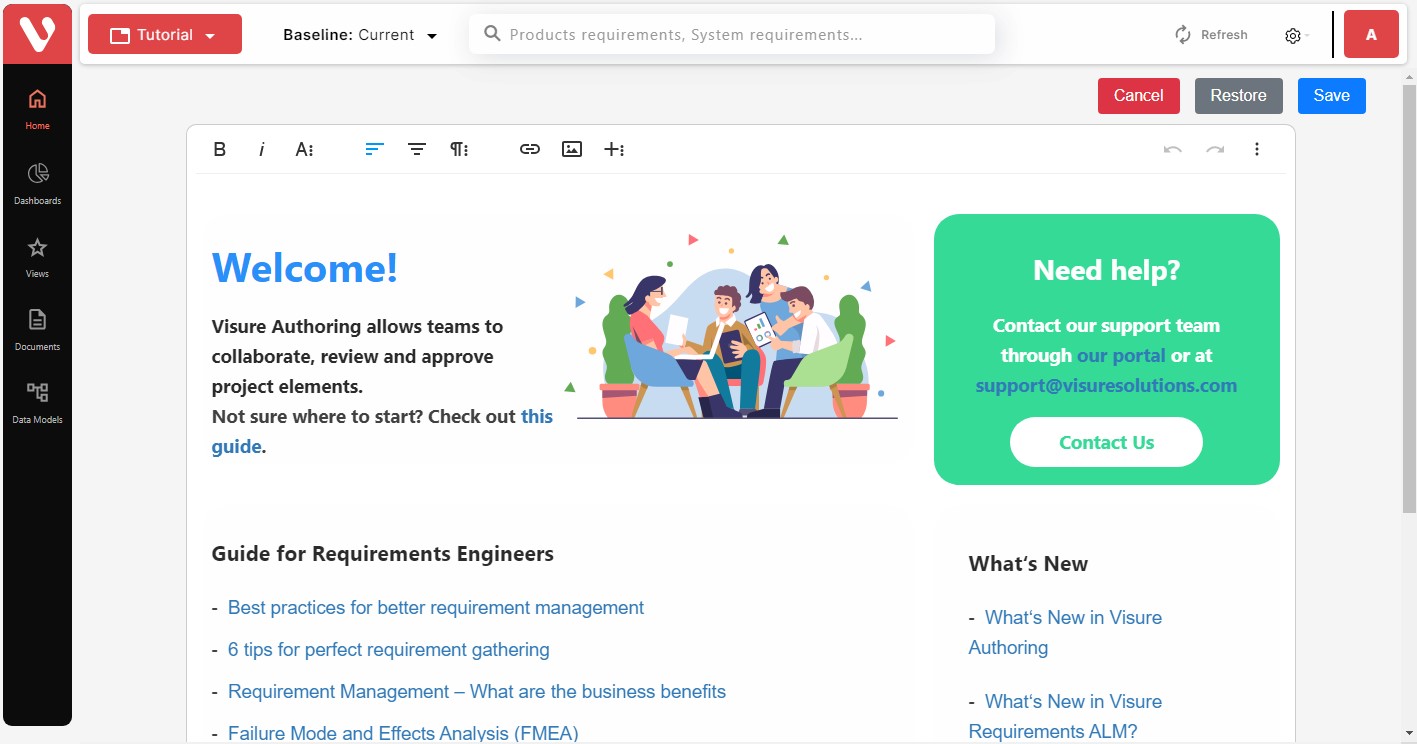Click the search magnifier icon
1417x744 pixels.
[492, 34]
